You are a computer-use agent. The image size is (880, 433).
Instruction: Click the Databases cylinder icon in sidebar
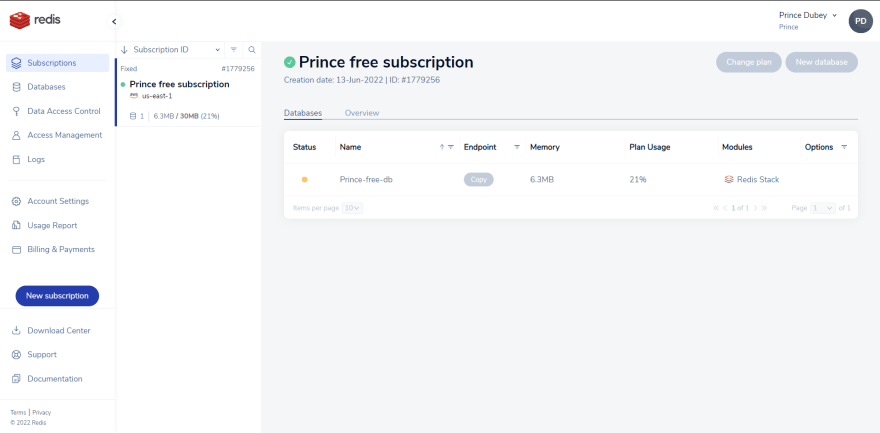point(16,87)
